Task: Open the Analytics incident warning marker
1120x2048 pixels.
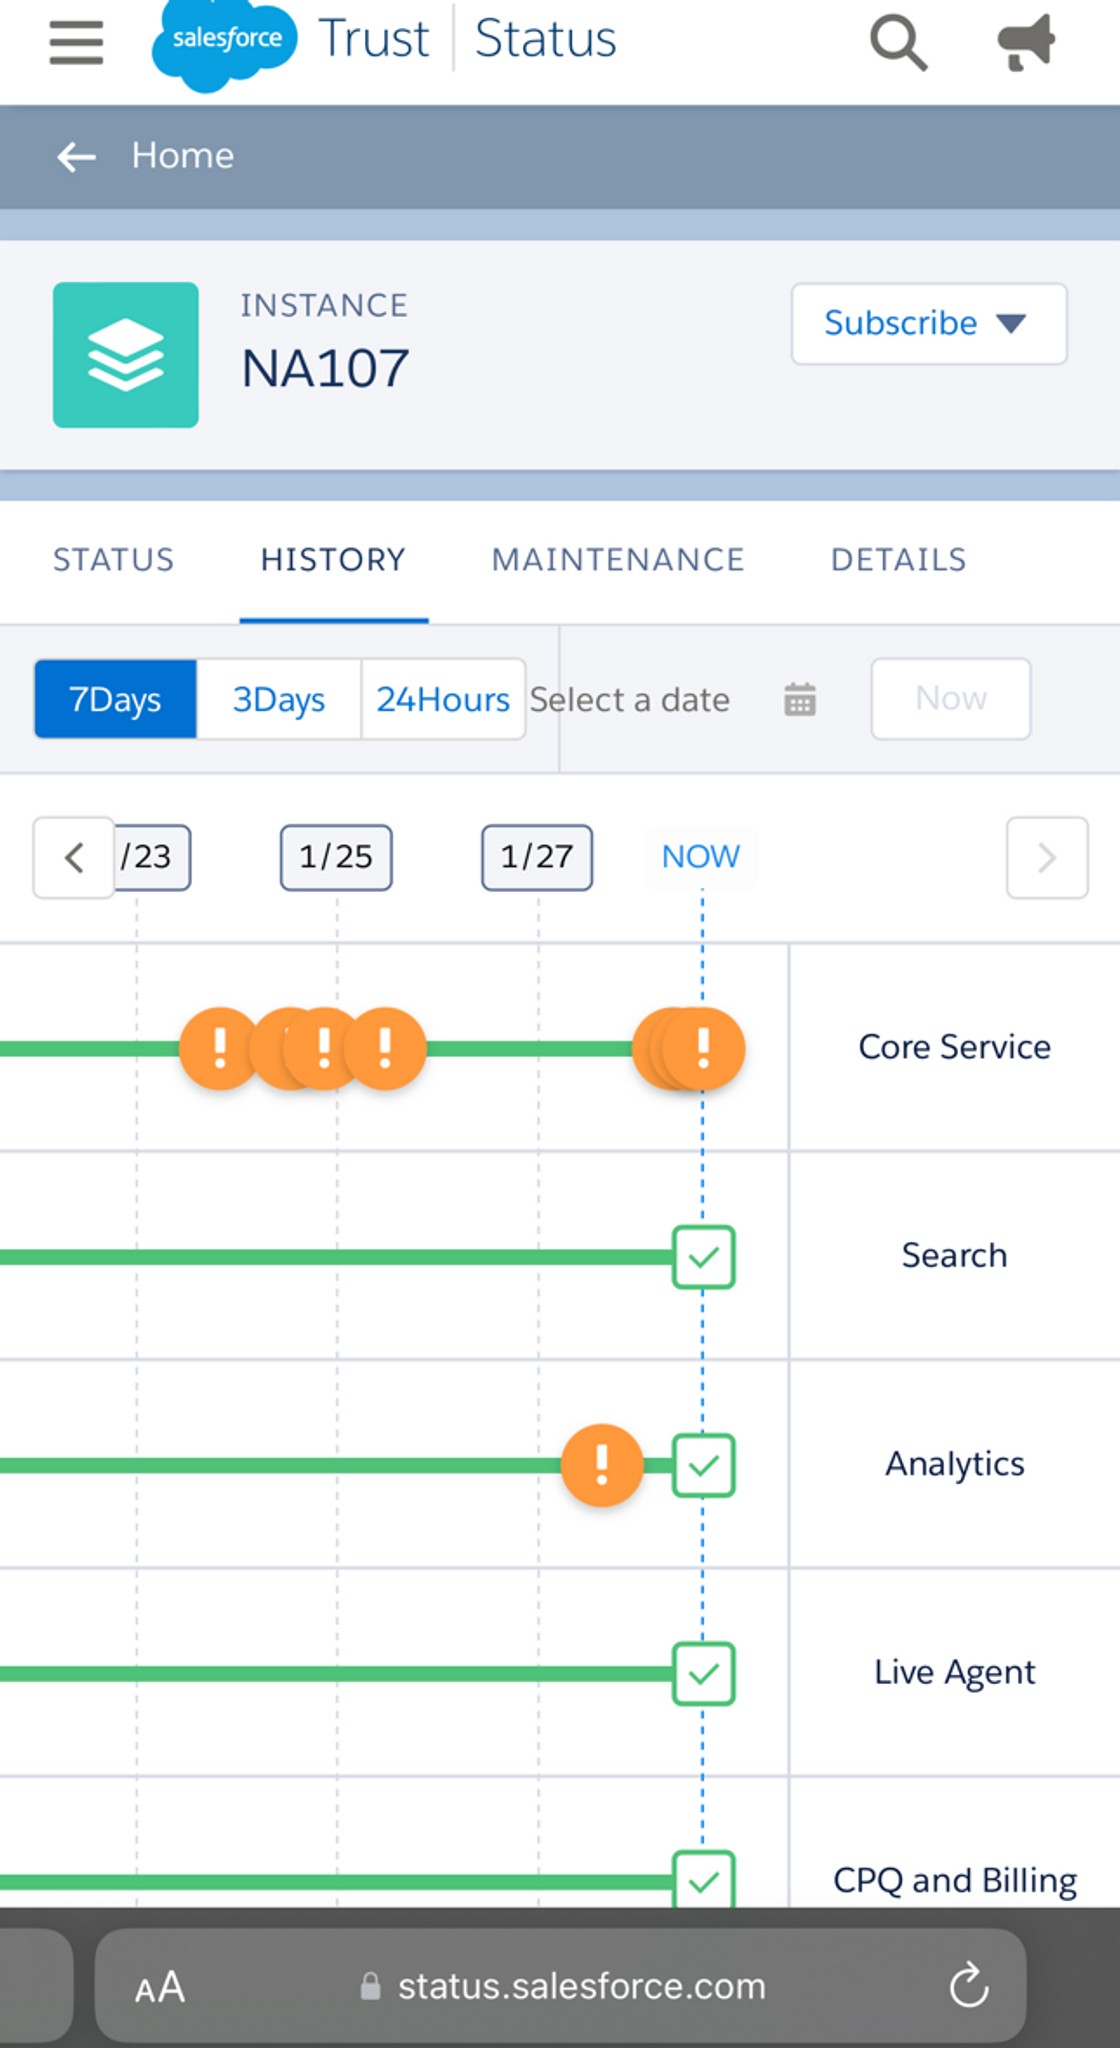Action: 602,1465
